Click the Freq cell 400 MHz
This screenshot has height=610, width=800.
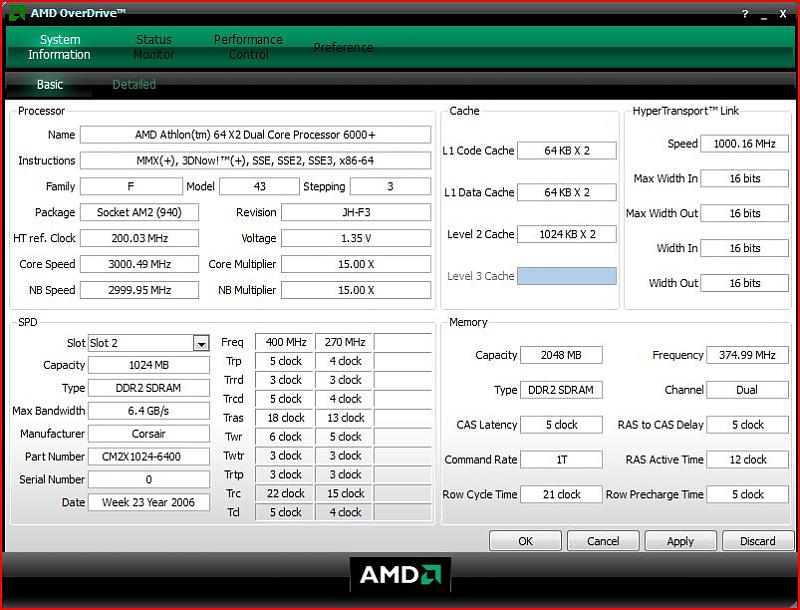point(284,342)
